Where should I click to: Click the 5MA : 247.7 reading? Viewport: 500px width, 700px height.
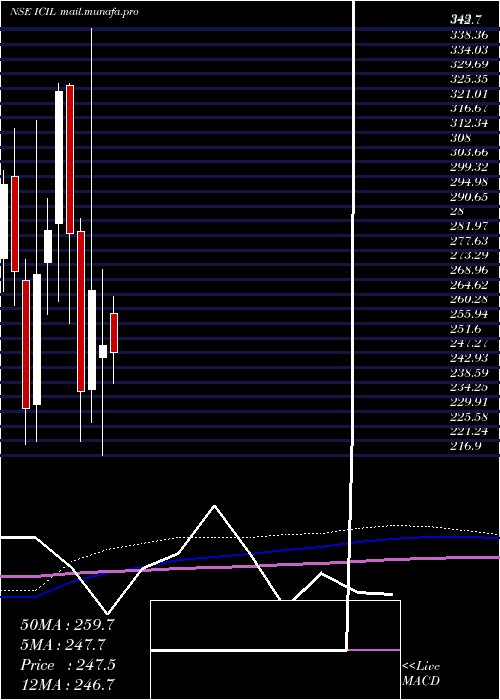point(63,645)
